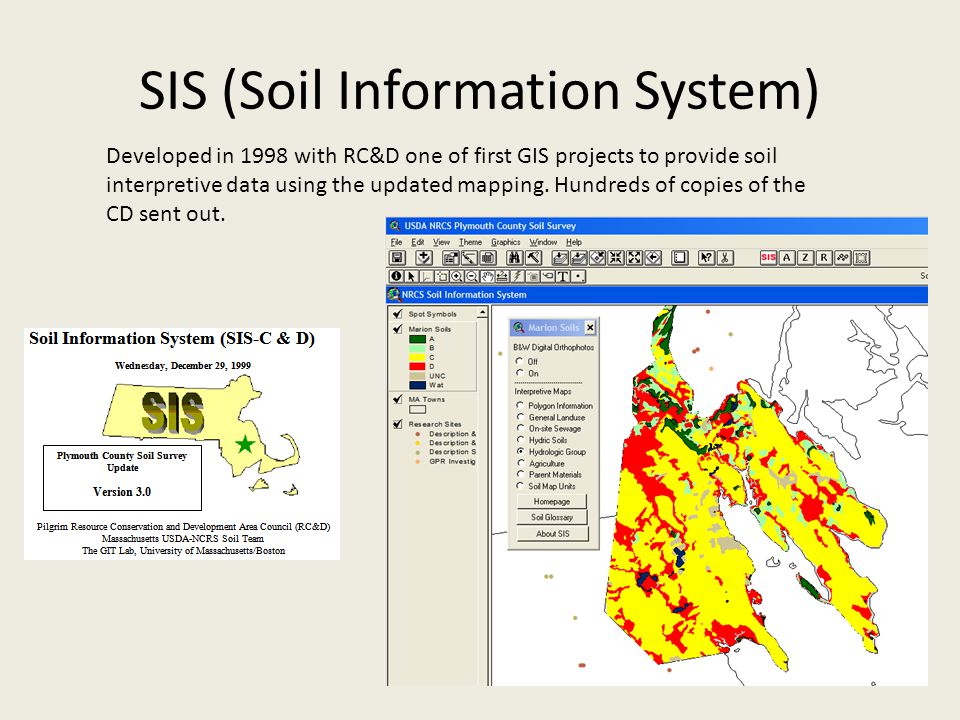Select General Landuse radio button
960x720 pixels.
[520, 417]
